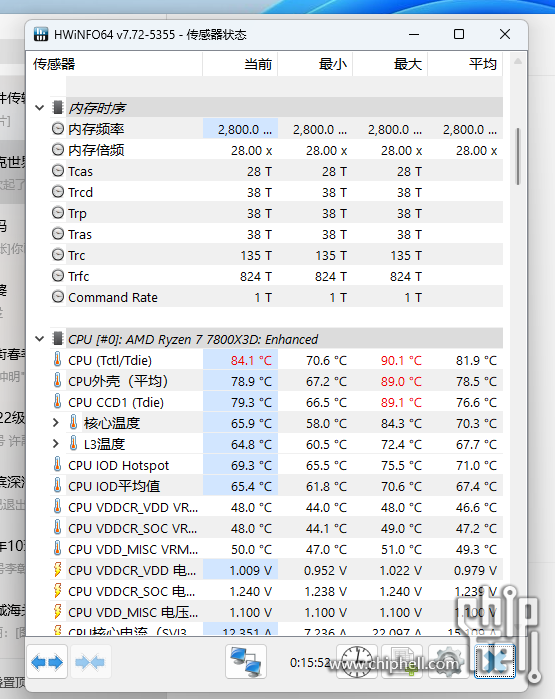Click the 最小 column header

point(315,64)
